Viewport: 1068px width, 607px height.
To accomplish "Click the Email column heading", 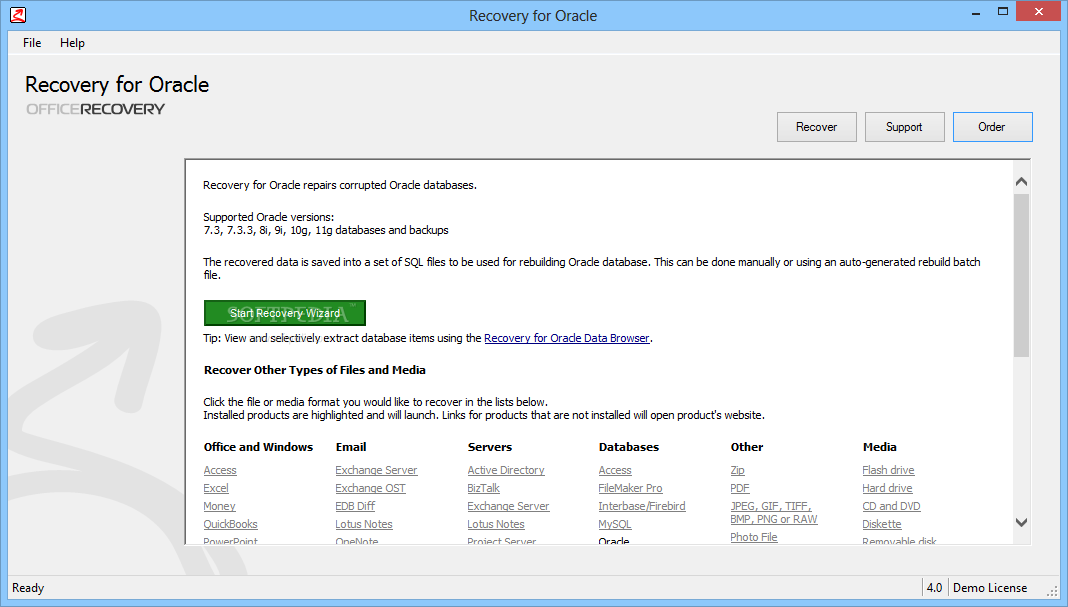I will (x=351, y=447).
